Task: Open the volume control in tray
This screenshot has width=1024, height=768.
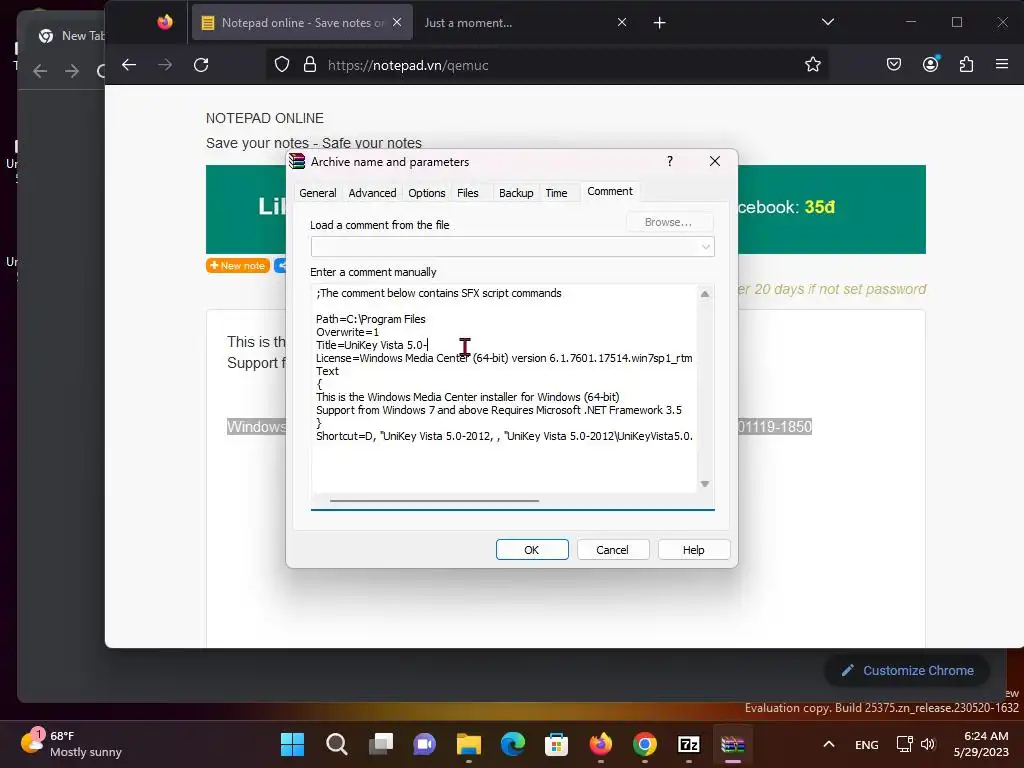Action: pyautogui.click(x=928, y=744)
